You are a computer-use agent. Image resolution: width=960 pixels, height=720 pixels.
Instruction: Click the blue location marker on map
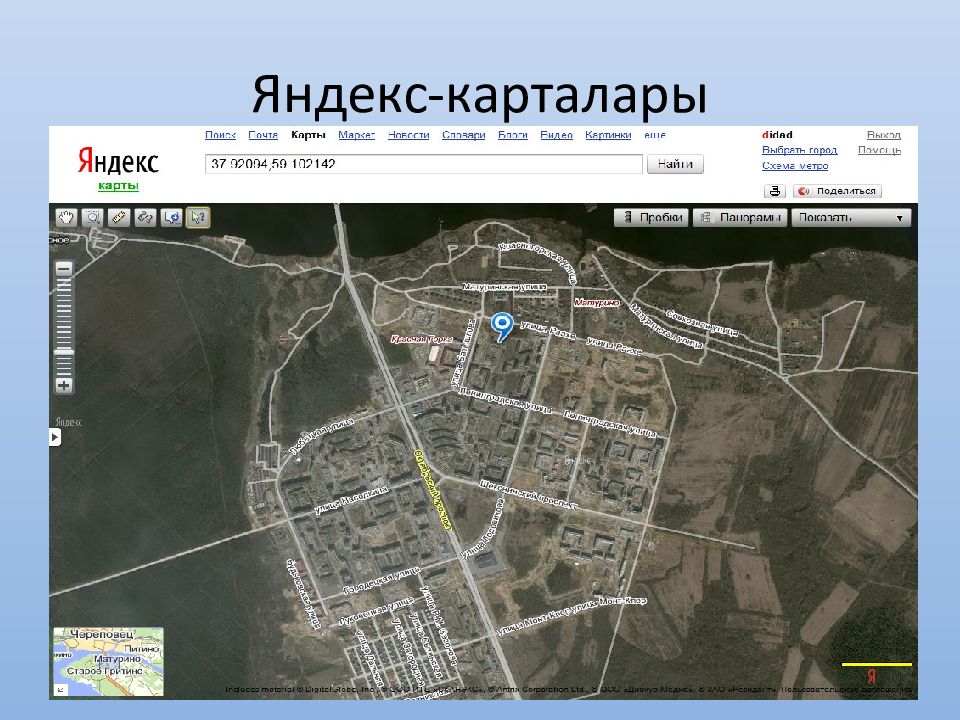(x=502, y=326)
